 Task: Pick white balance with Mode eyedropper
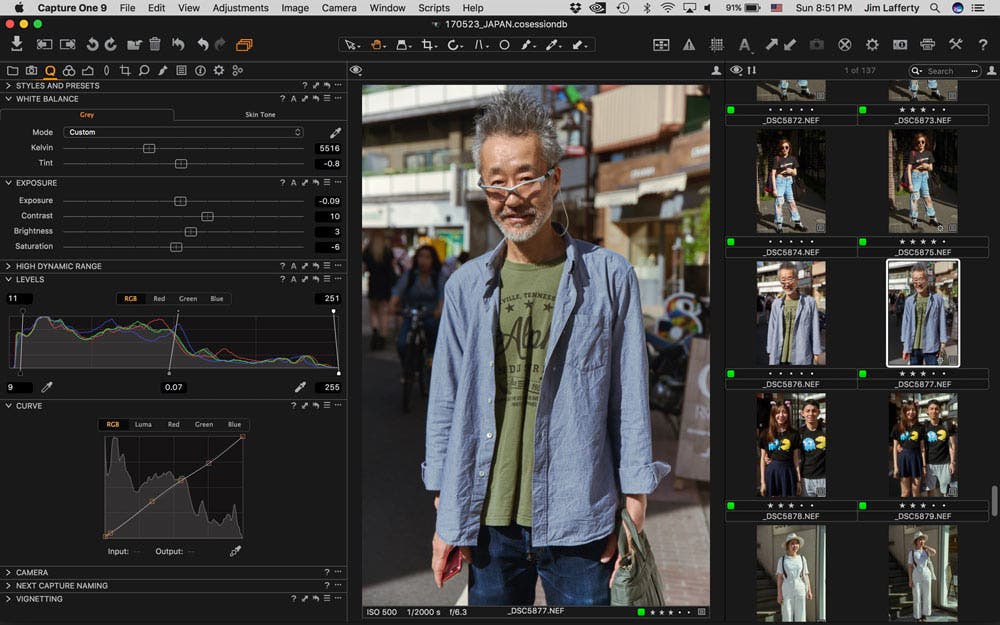click(335, 133)
